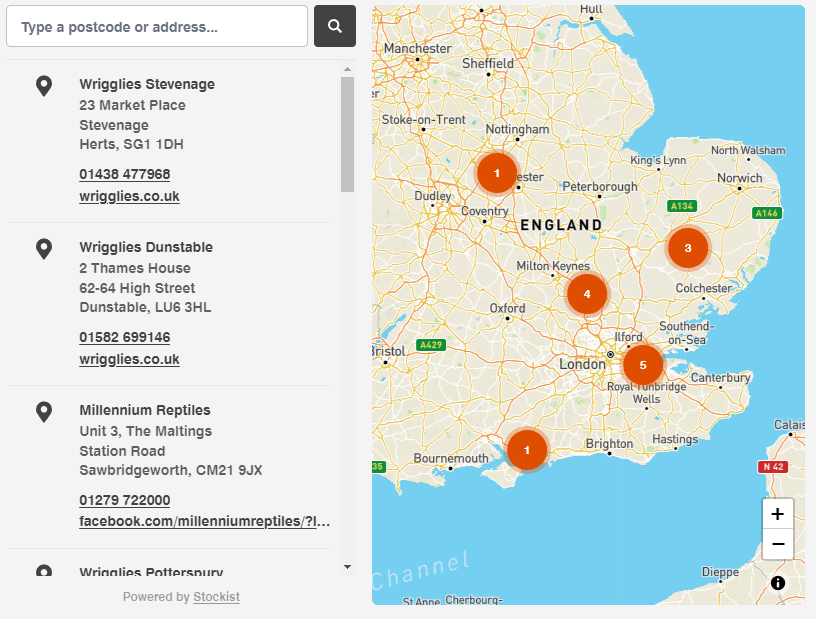The height and width of the screenshot is (619, 816).
Task: Click scroll up arrow of store list
Action: click(347, 69)
